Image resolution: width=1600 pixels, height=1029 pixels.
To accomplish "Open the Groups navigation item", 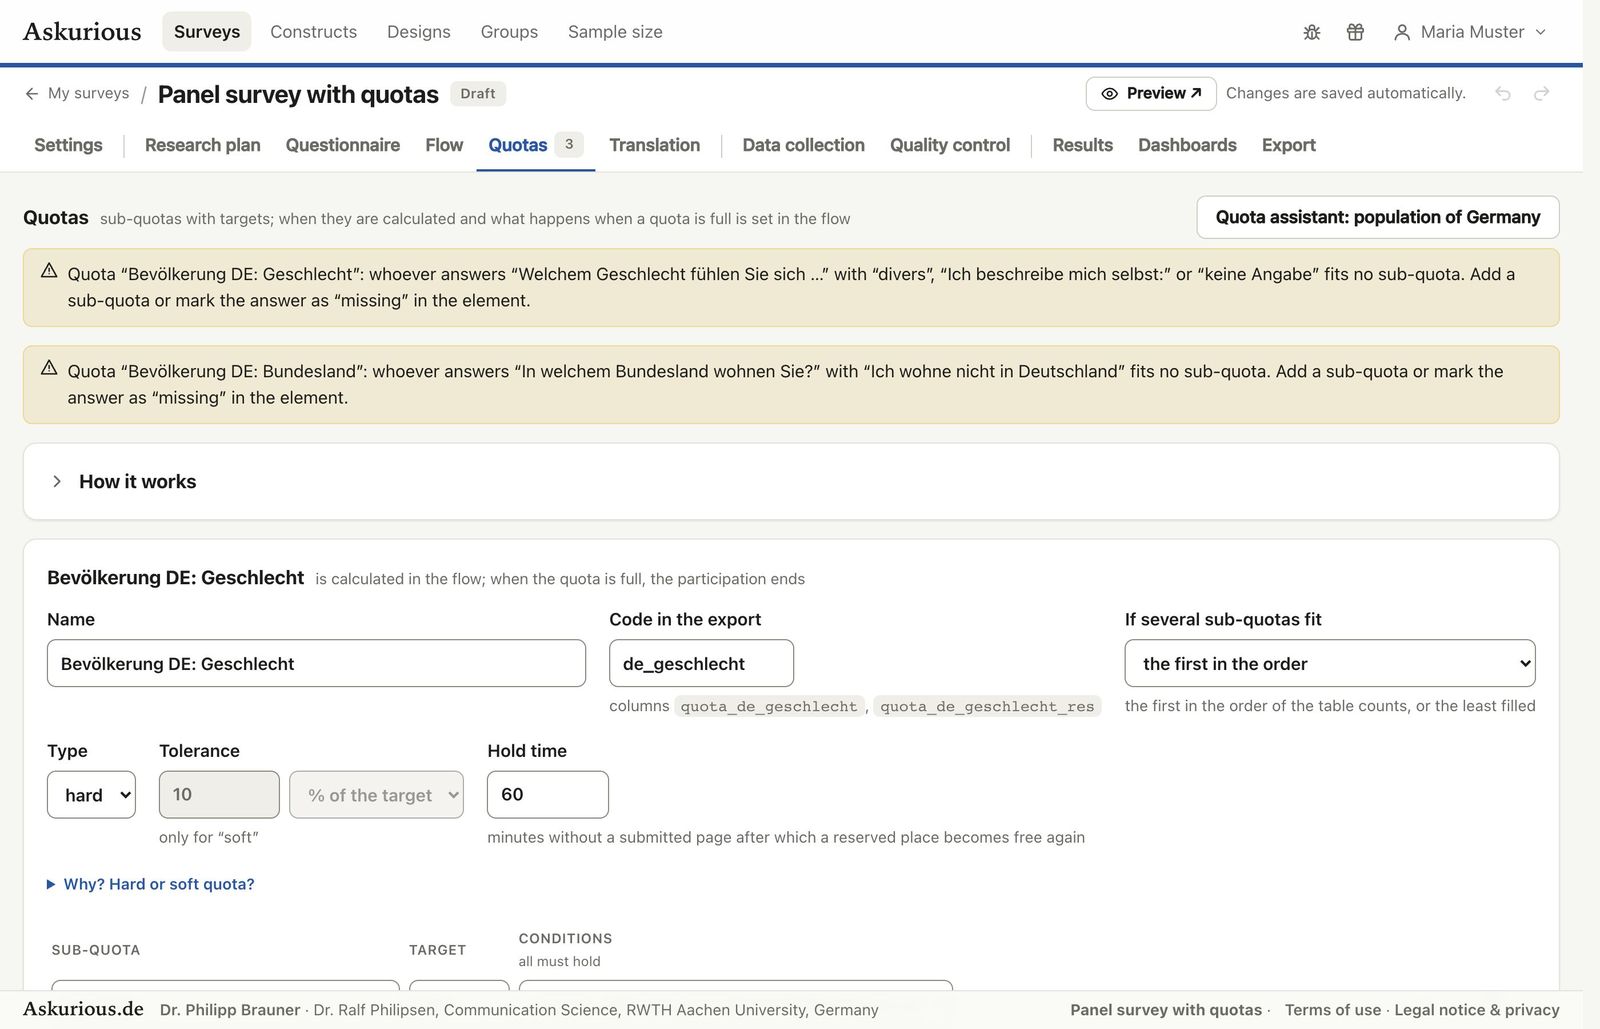I will coord(509,32).
